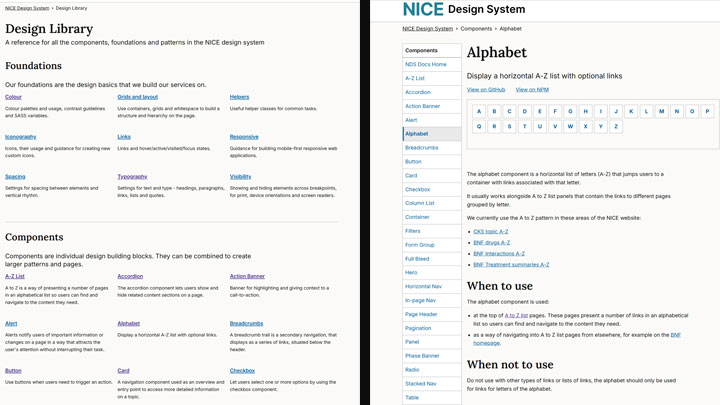Select A-Z List in sidebar
This screenshot has width=720, height=405.
click(432, 78)
